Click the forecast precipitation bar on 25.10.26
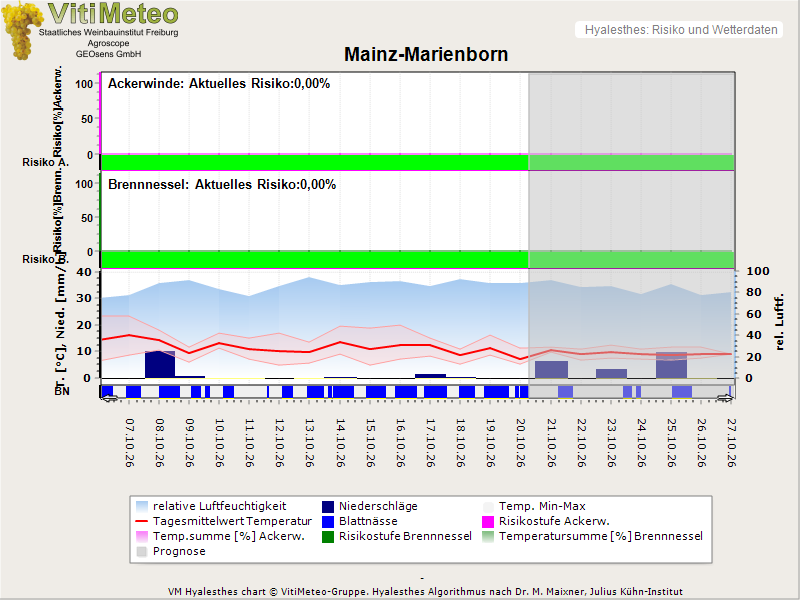The height and width of the screenshot is (600, 800). [x=671, y=365]
